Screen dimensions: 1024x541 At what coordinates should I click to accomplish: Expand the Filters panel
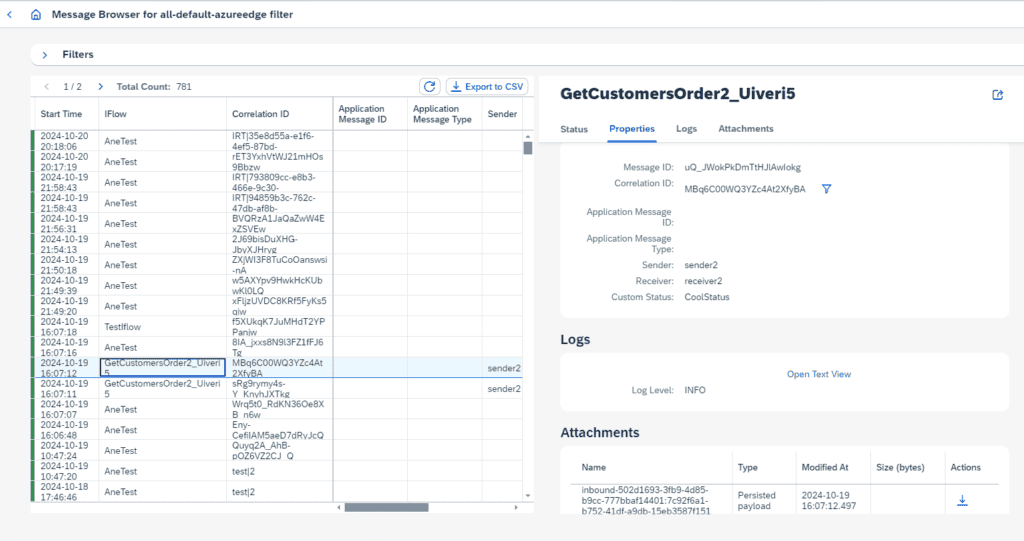tap(44, 55)
